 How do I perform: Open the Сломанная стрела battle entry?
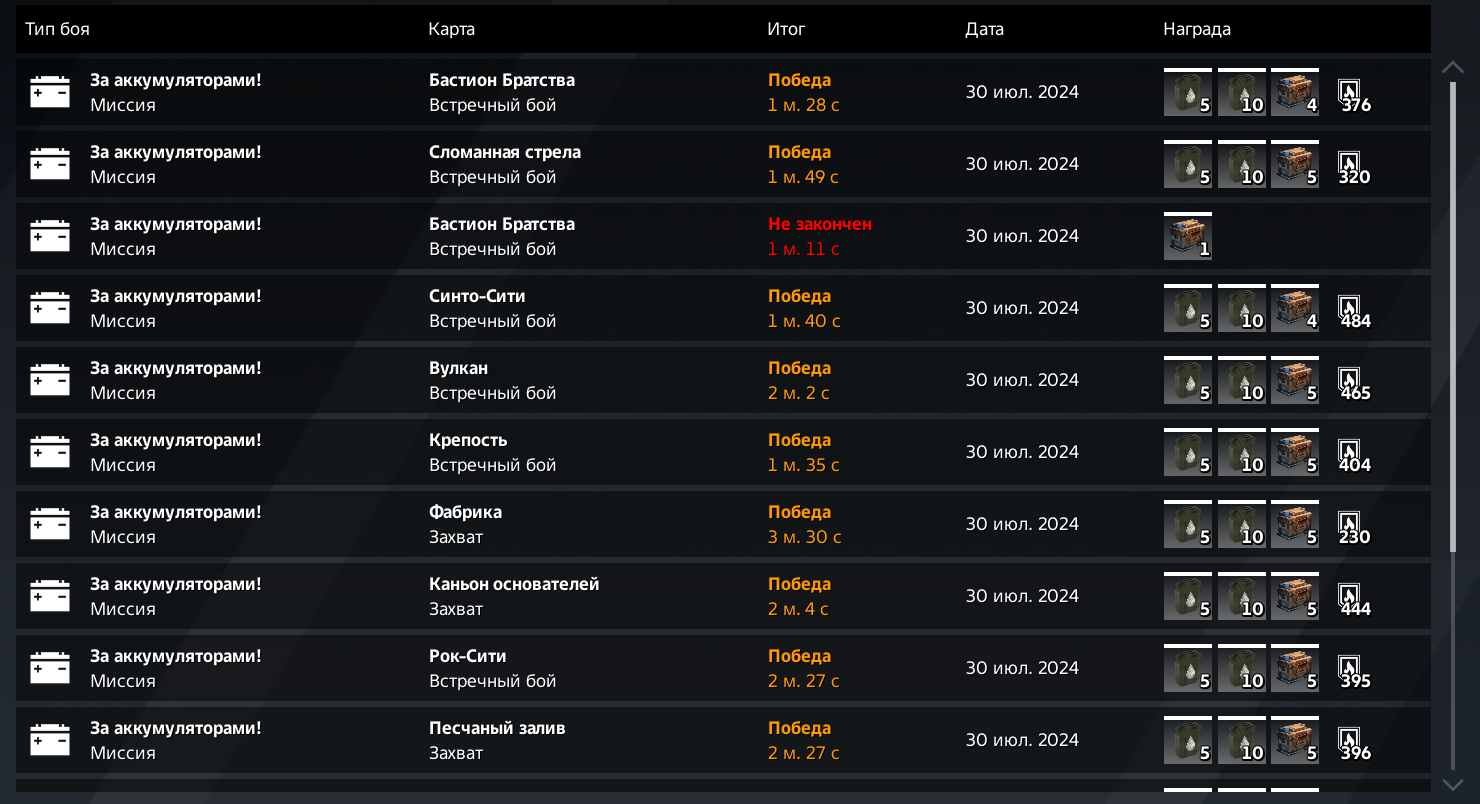coord(723,164)
